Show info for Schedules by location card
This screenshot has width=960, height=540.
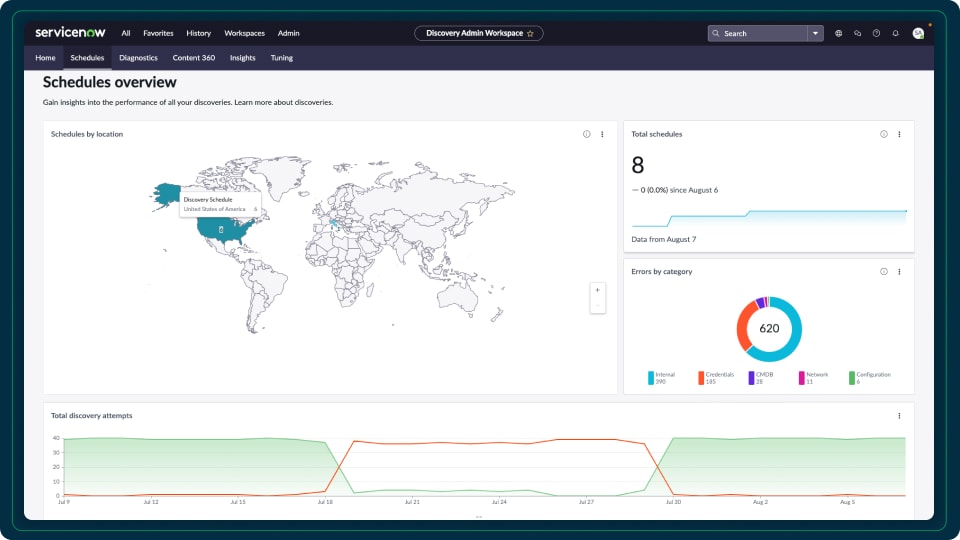tap(587, 134)
